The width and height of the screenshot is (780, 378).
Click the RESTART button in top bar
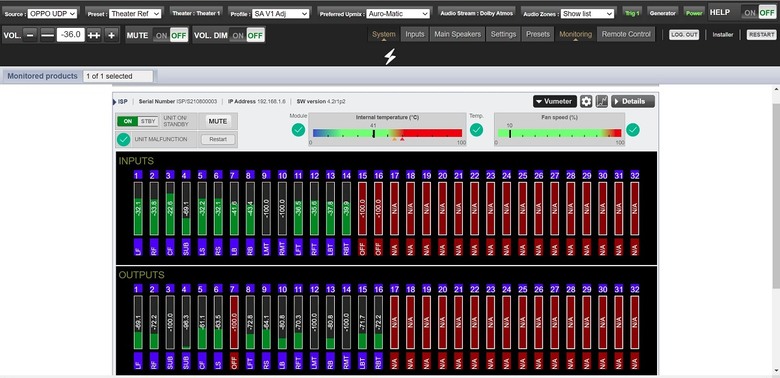click(x=761, y=34)
